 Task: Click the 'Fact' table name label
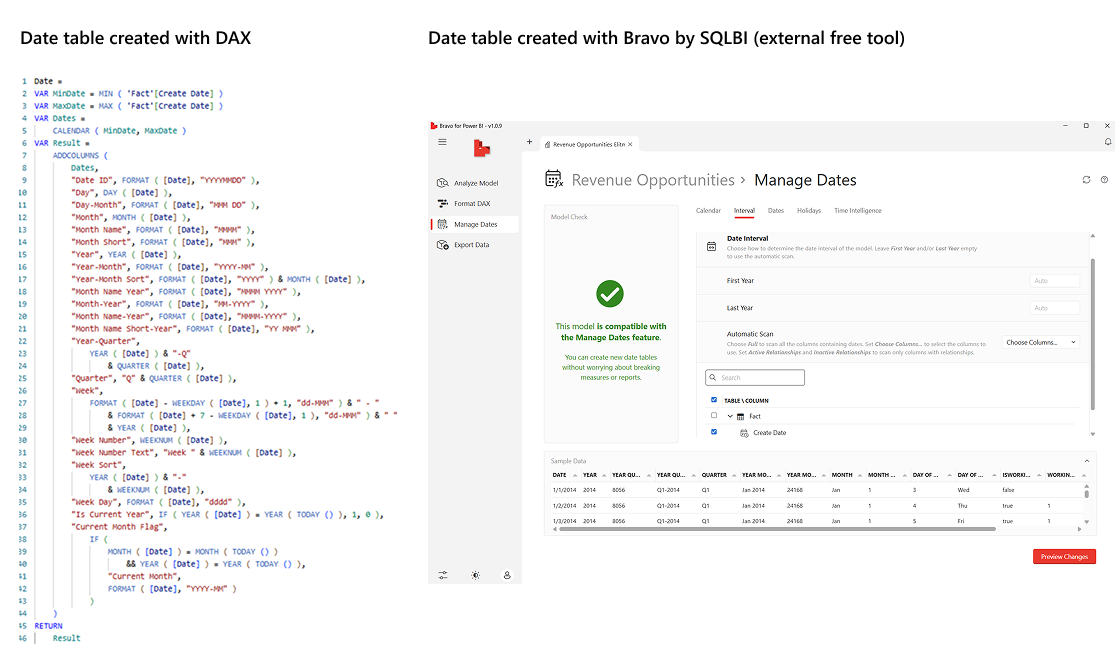coord(754,417)
